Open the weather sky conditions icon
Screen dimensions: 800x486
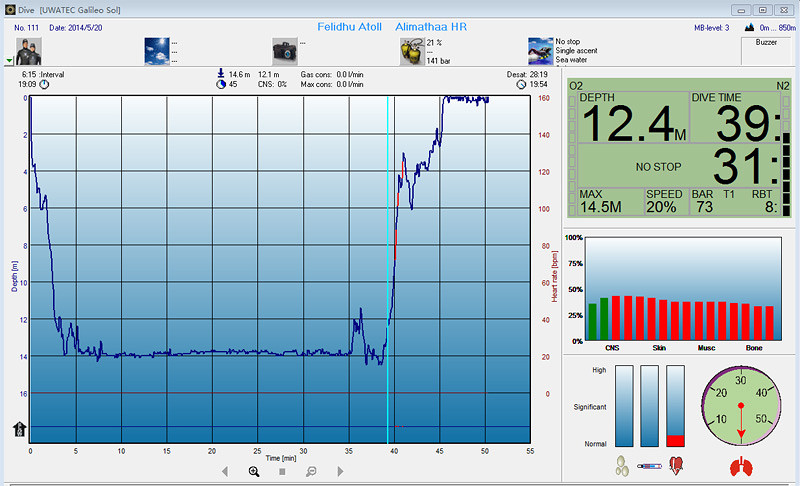pos(157,51)
